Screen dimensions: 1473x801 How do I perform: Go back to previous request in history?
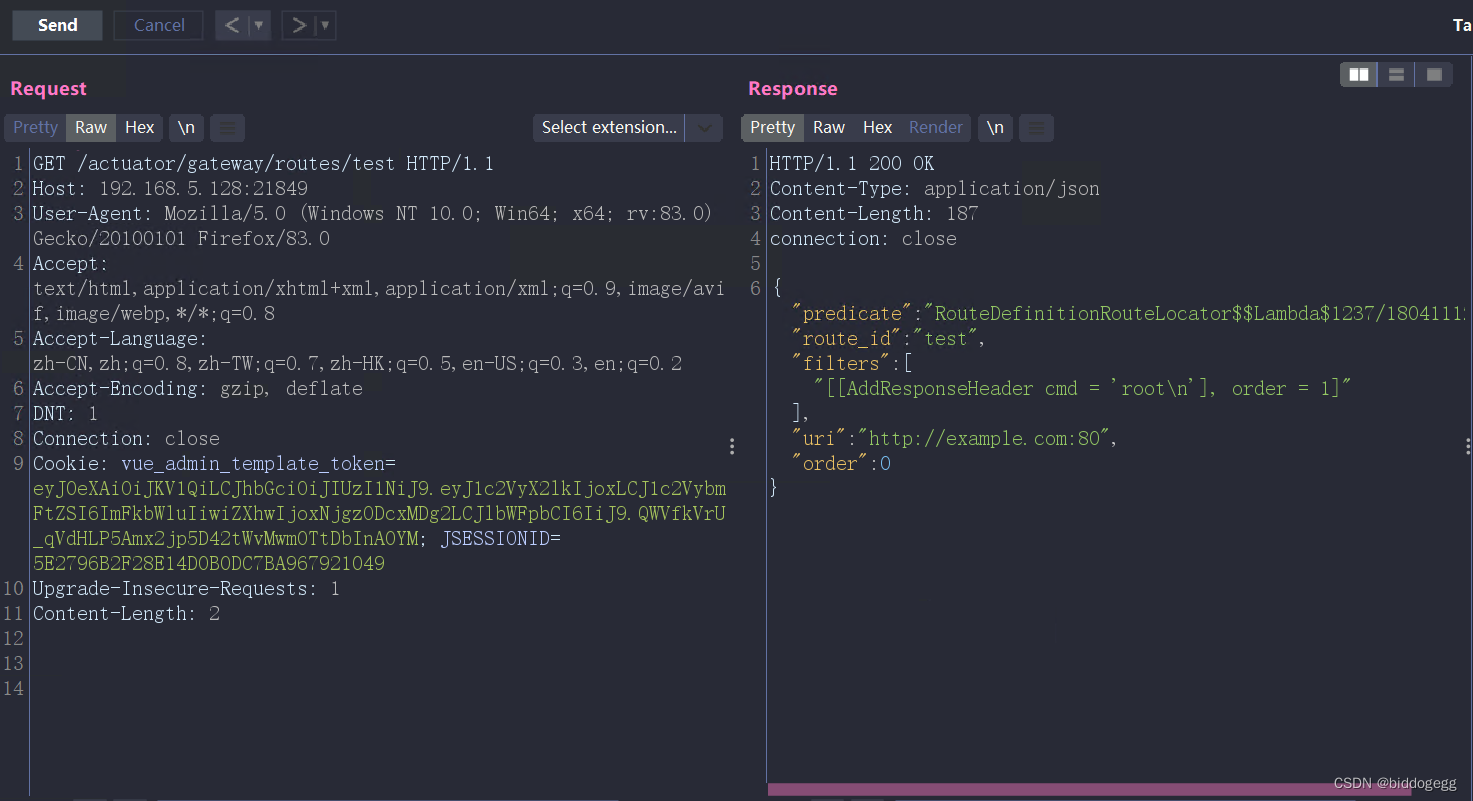[232, 25]
